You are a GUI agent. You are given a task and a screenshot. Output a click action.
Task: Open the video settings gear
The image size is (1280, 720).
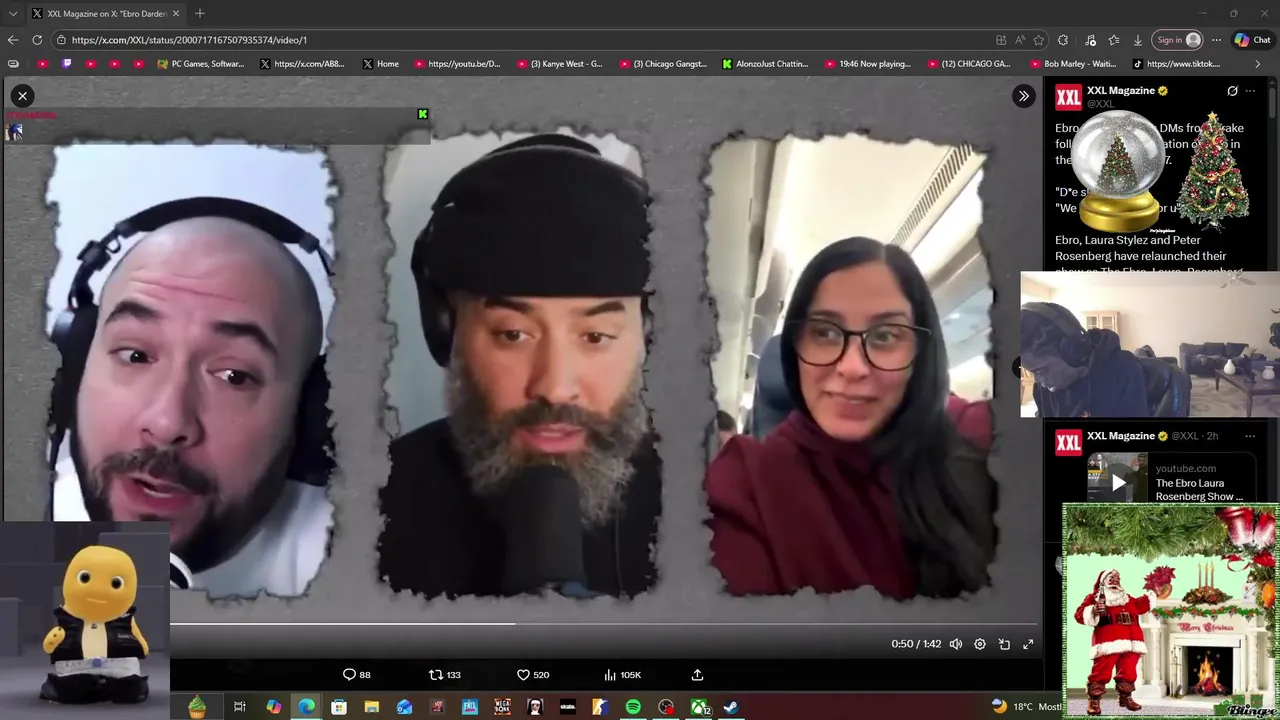click(x=980, y=644)
